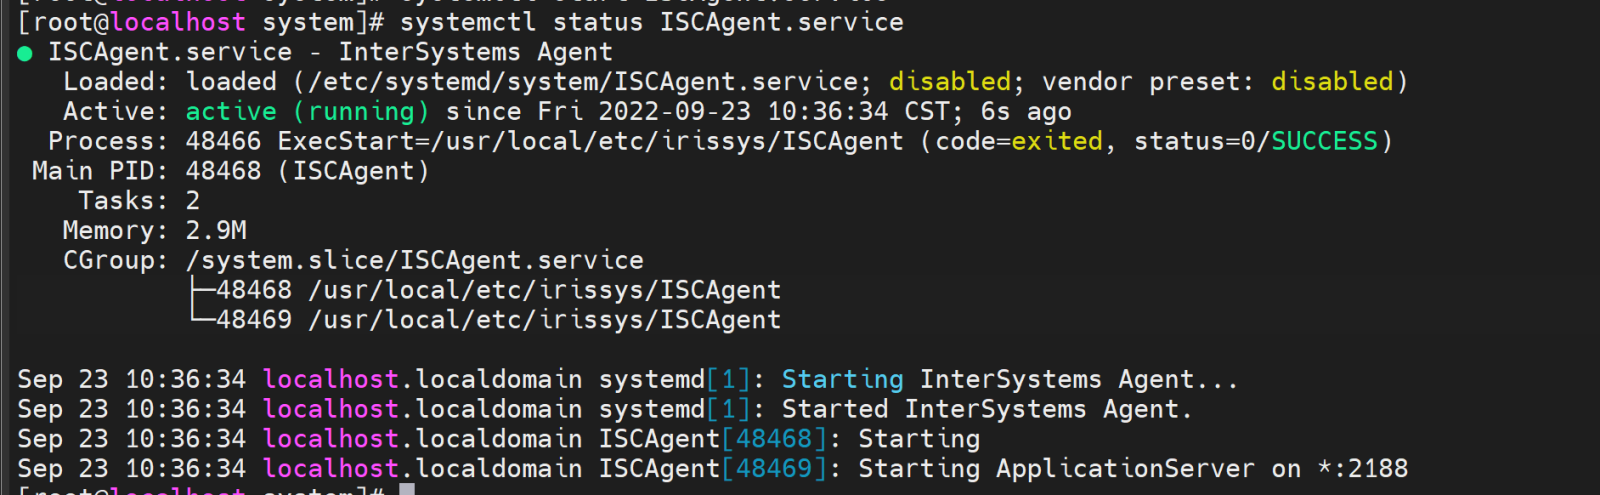Click the CGroup path /system.slice/ISCAgent.service
Screen dimensions: 1600x495
(414, 261)
